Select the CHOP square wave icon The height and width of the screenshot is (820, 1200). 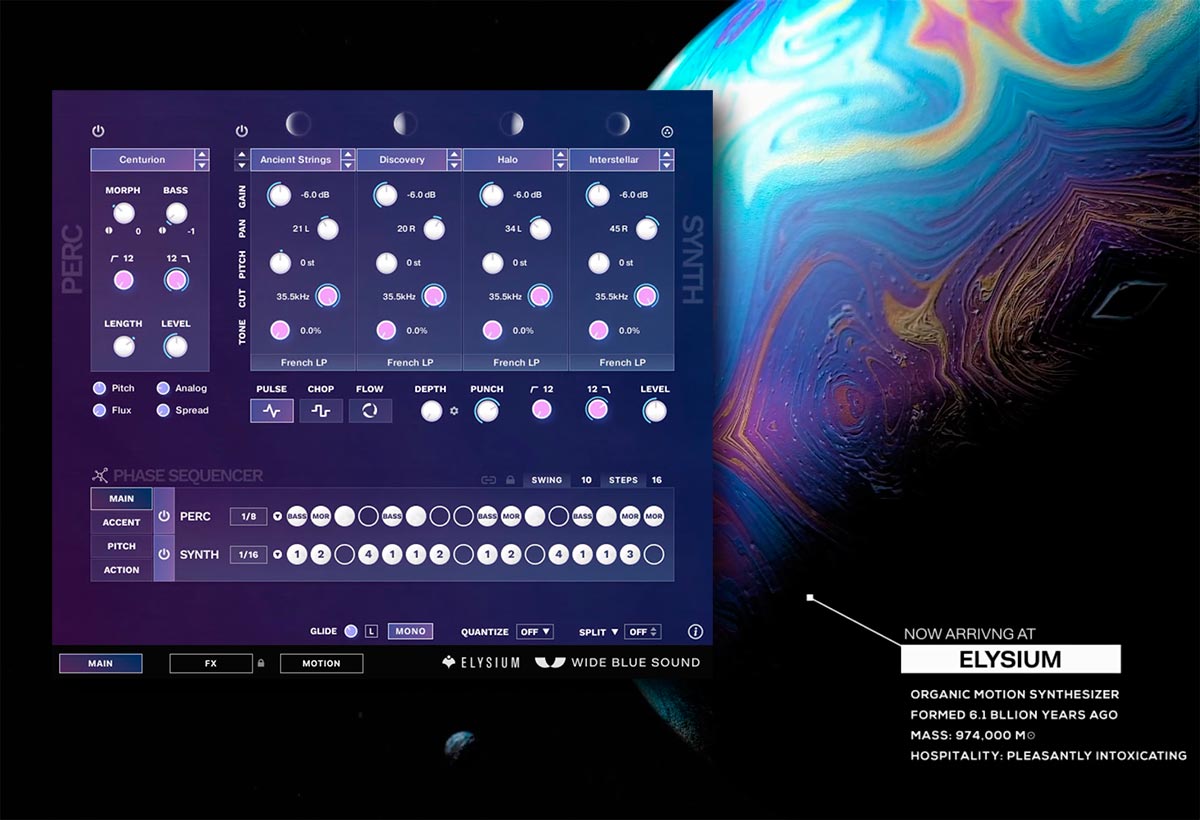pos(321,410)
